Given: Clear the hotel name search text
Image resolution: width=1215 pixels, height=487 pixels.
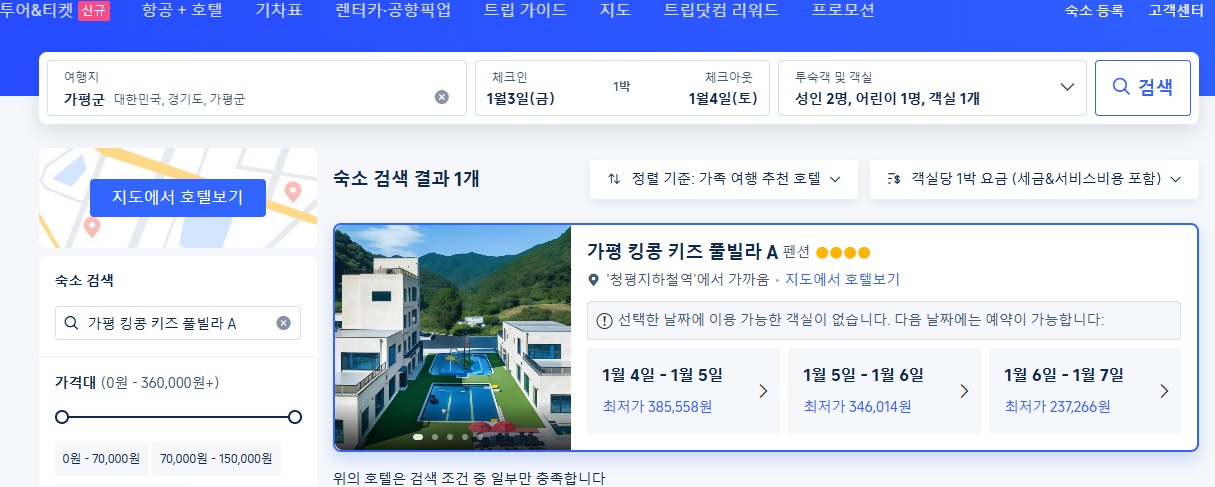Looking at the screenshot, I should [283, 323].
